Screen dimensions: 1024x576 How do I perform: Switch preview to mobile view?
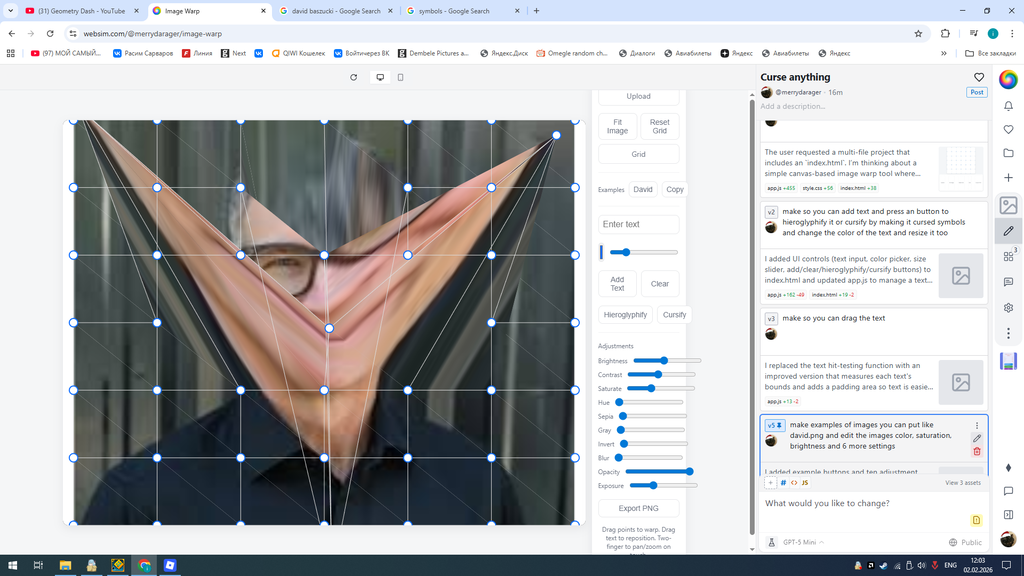(x=401, y=77)
